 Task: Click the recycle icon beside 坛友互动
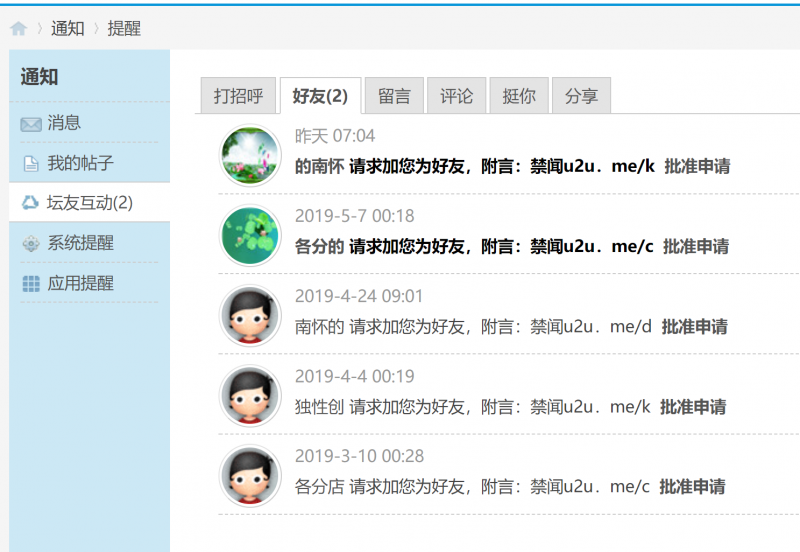point(30,203)
